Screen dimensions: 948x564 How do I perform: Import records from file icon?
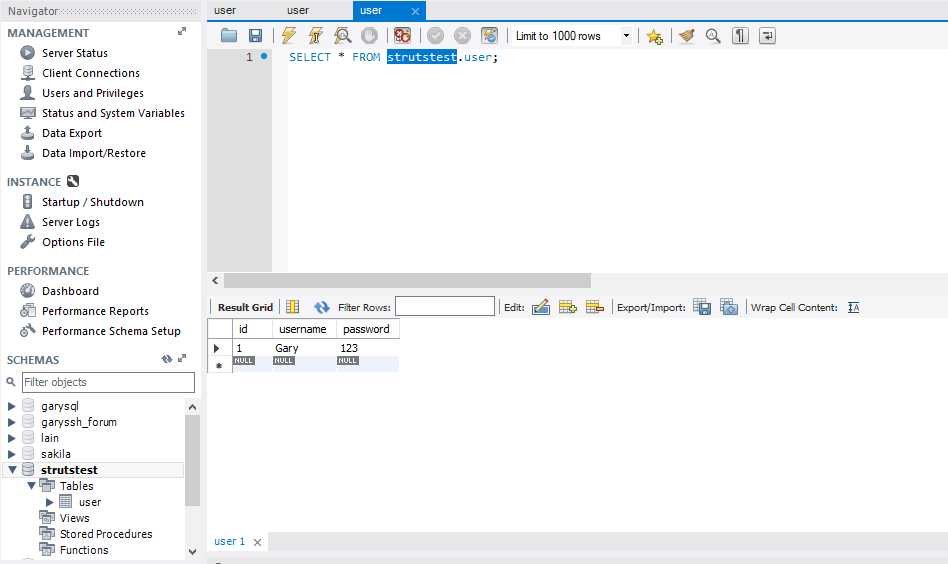click(729, 307)
